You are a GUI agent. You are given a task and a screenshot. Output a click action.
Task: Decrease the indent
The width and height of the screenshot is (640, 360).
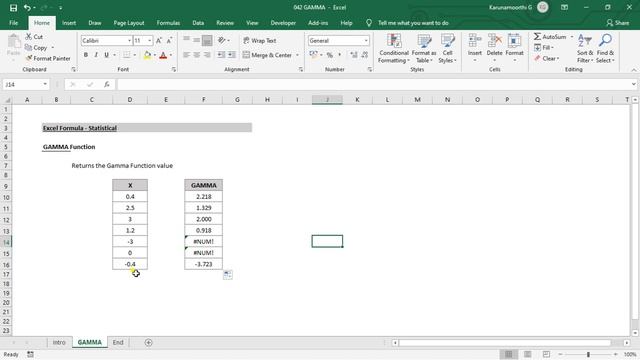pos(221,55)
